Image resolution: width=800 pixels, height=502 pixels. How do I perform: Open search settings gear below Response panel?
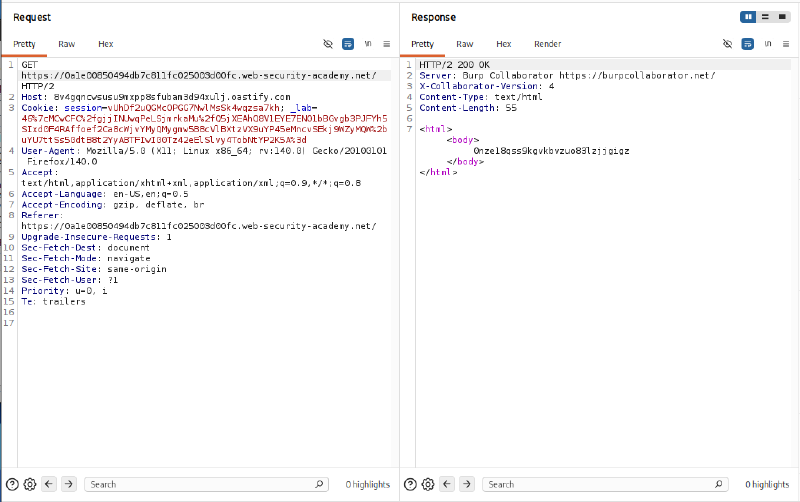[428, 484]
